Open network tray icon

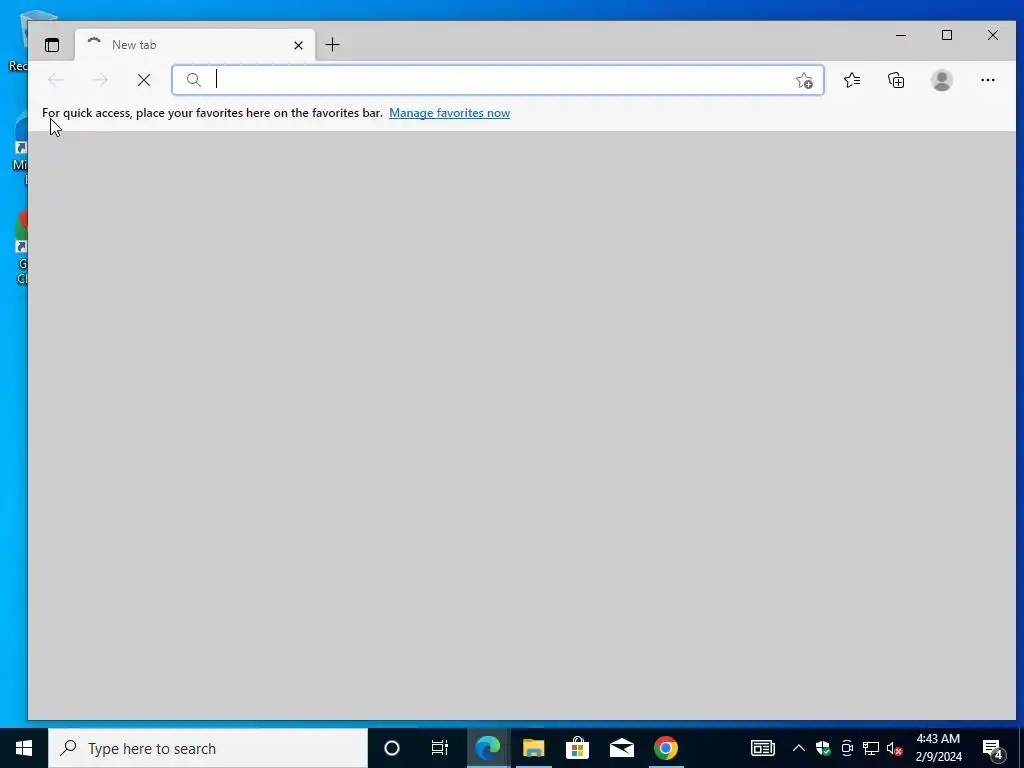[x=871, y=748]
